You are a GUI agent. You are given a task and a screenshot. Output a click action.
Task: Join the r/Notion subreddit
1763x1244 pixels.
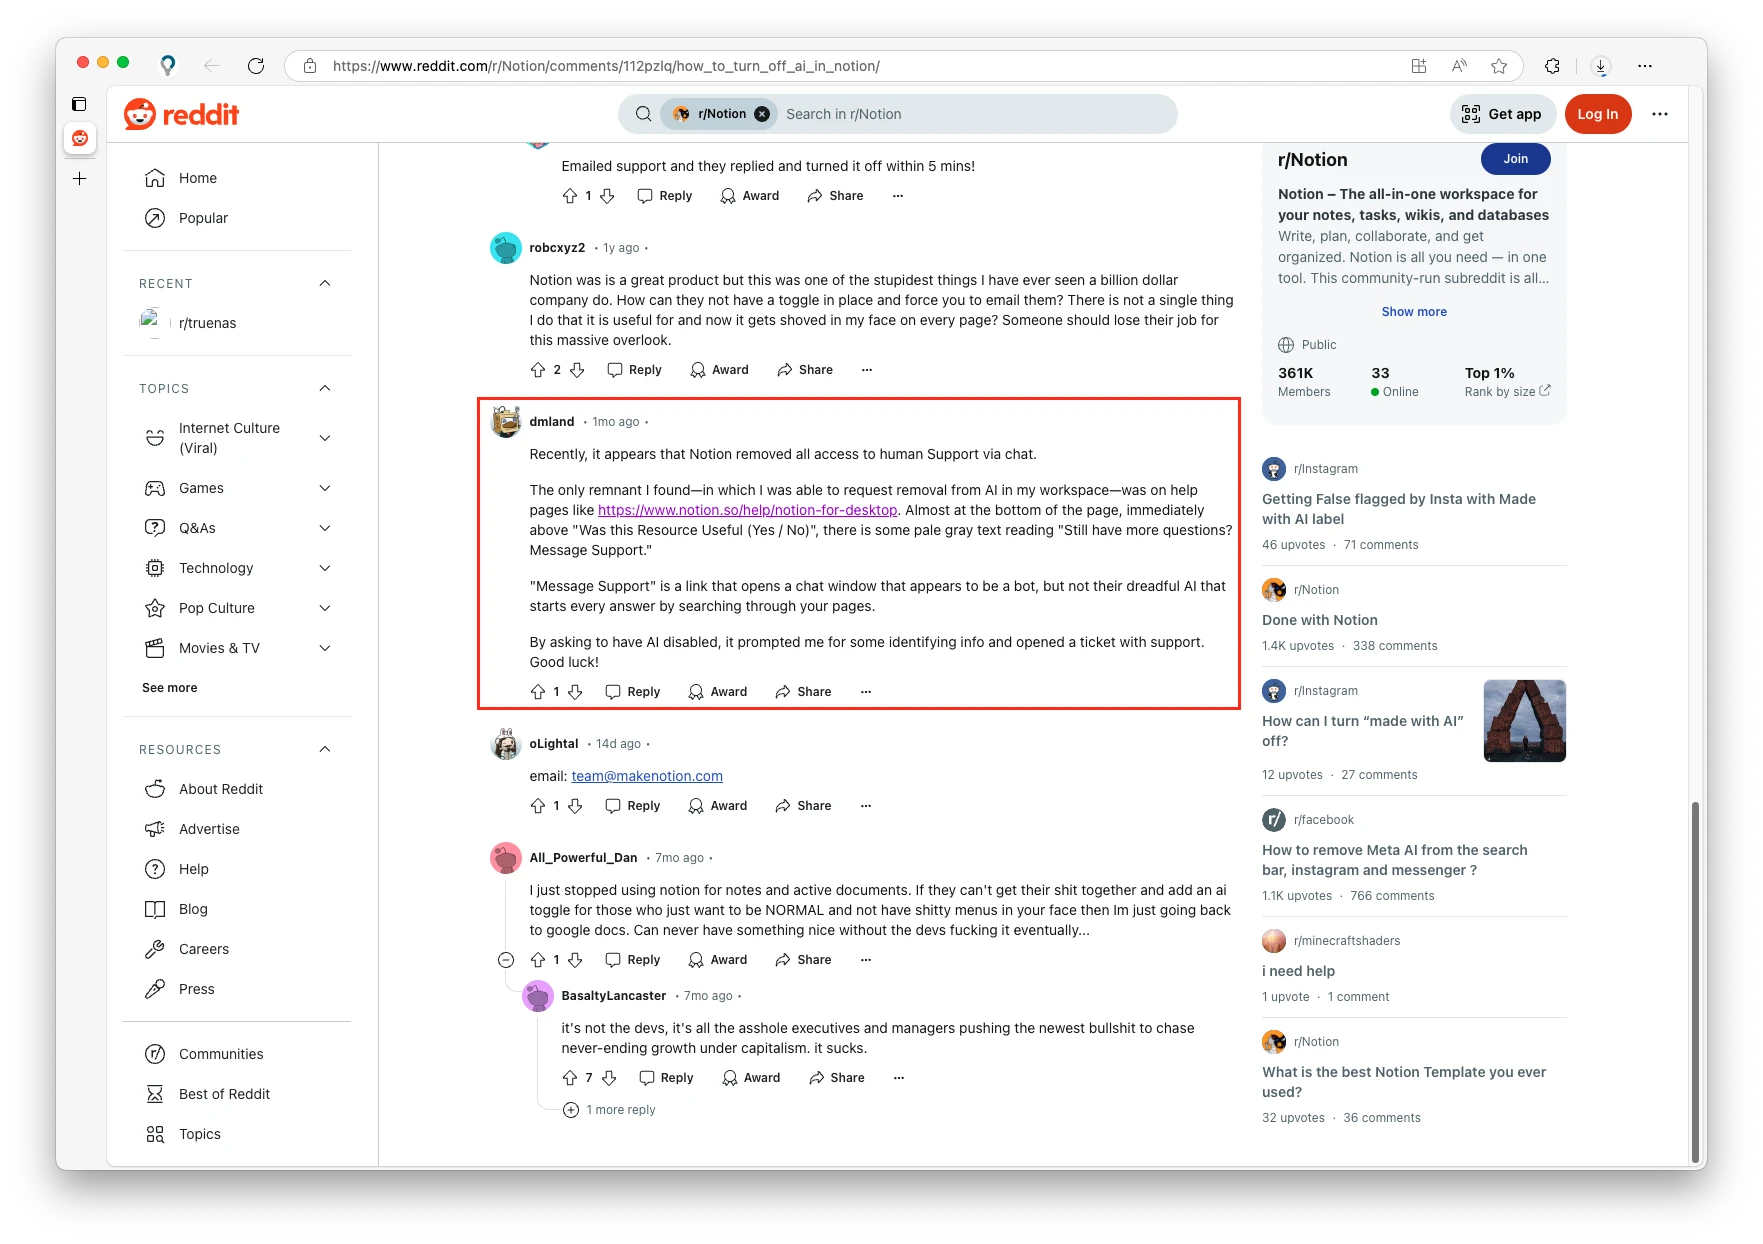(1515, 159)
